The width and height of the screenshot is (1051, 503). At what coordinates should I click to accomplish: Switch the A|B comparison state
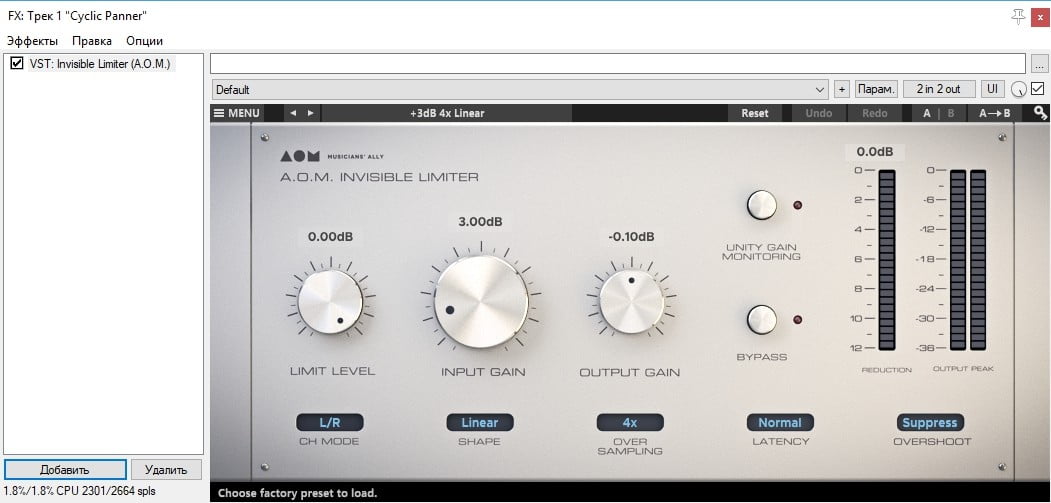point(938,113)
